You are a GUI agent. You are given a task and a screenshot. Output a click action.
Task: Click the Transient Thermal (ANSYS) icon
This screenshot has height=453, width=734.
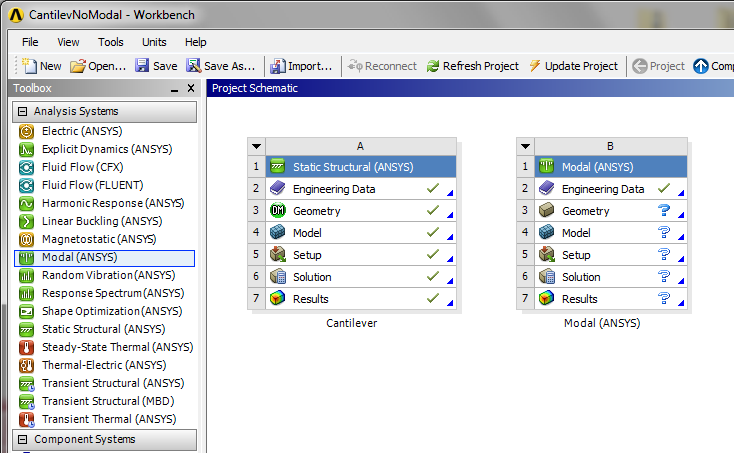[27, 419]
